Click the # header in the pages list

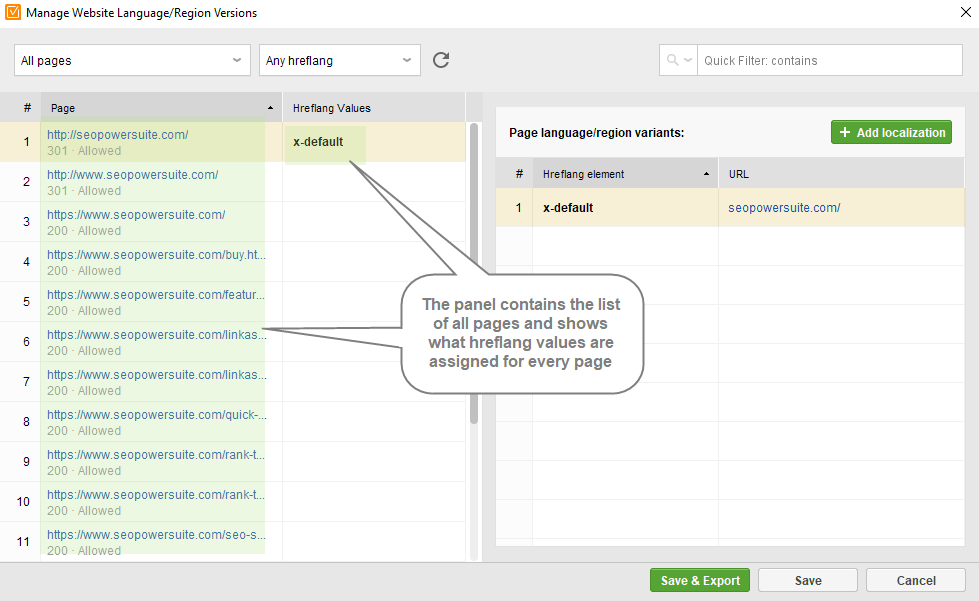click(27, 108)
